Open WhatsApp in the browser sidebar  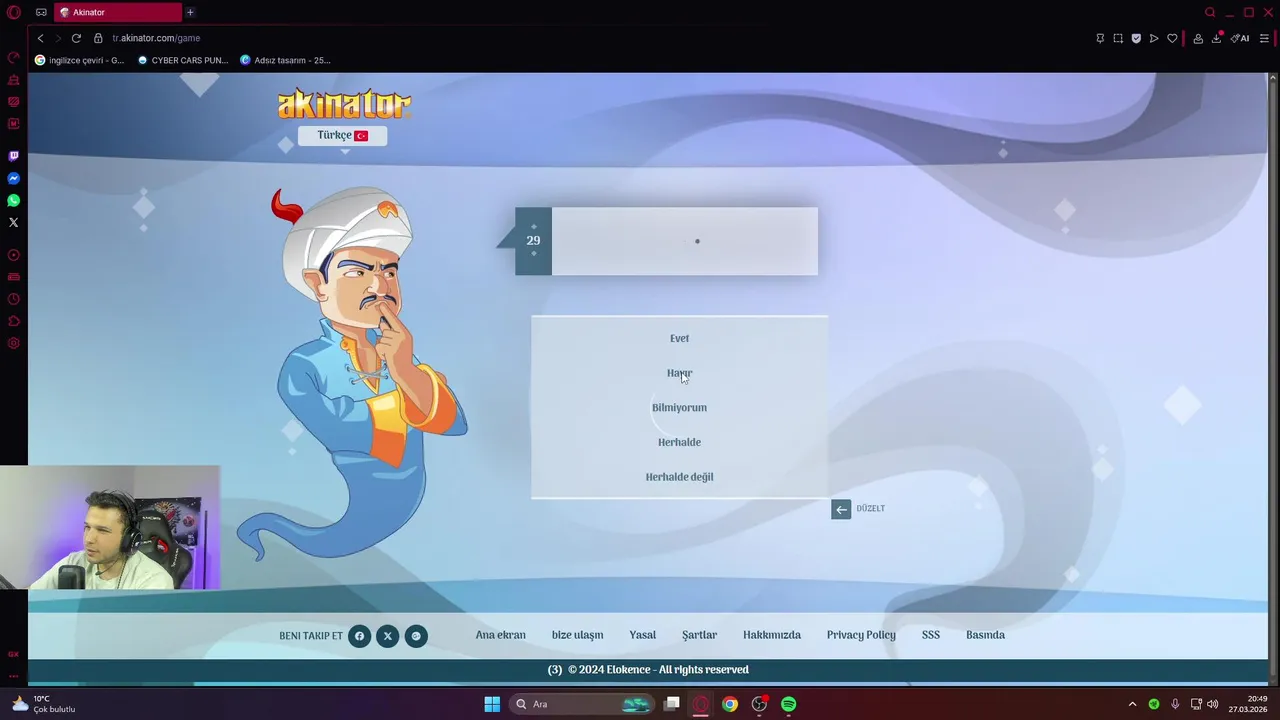click(x=14, y=200)
